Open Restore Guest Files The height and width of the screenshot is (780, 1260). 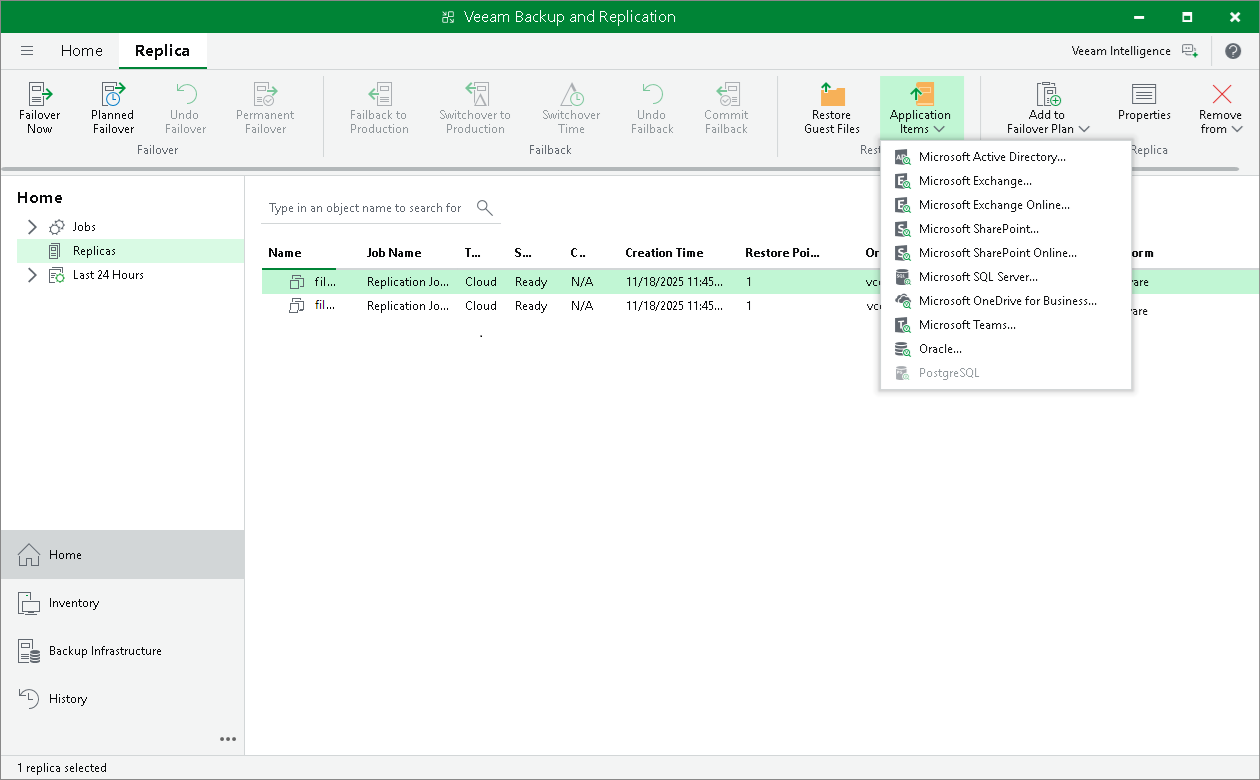coord(832,108)
